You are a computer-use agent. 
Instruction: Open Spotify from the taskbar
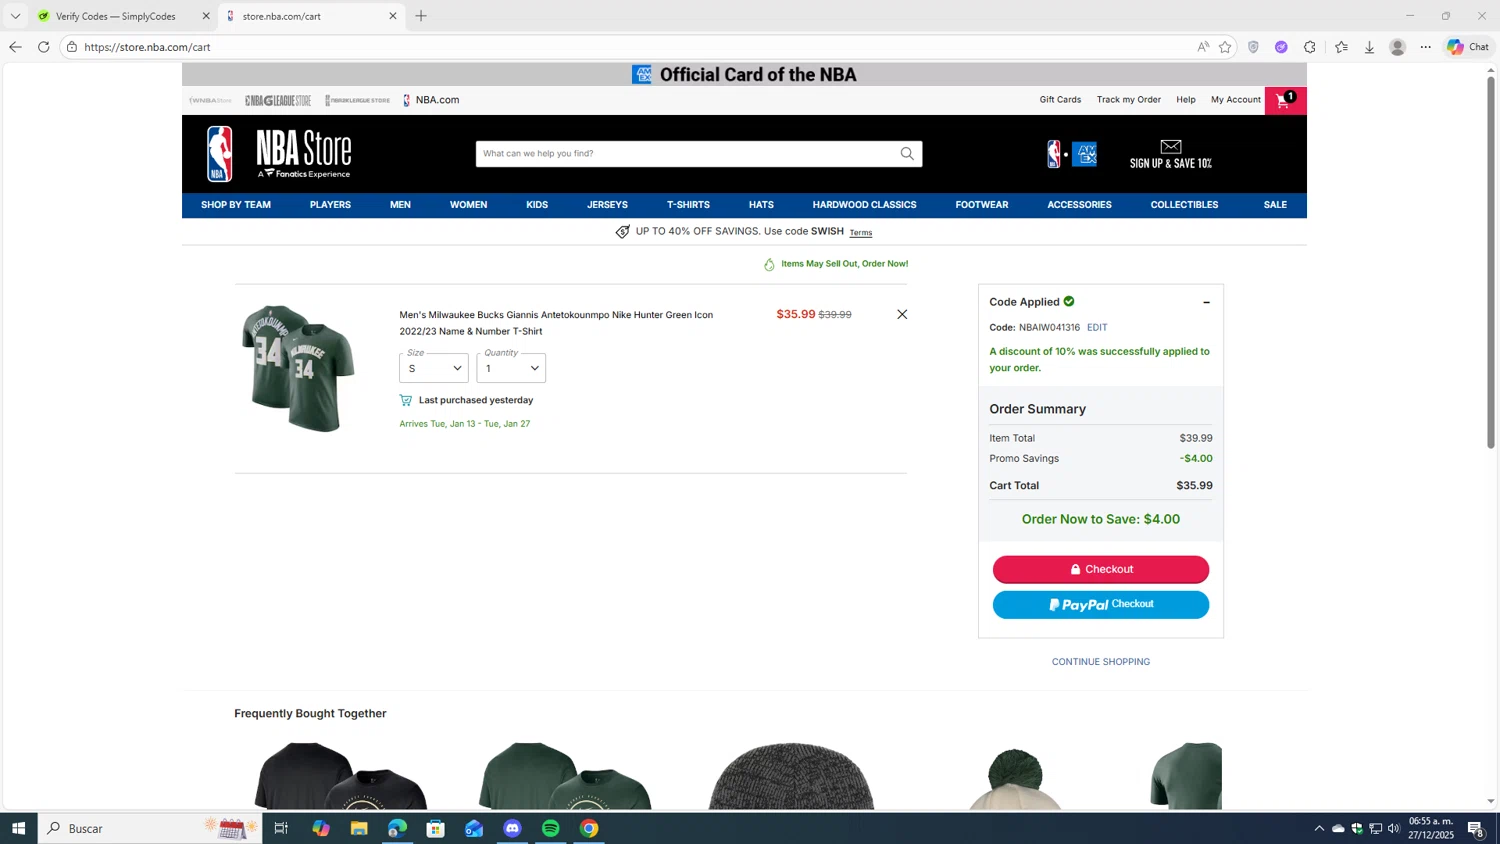pos(551,828)
